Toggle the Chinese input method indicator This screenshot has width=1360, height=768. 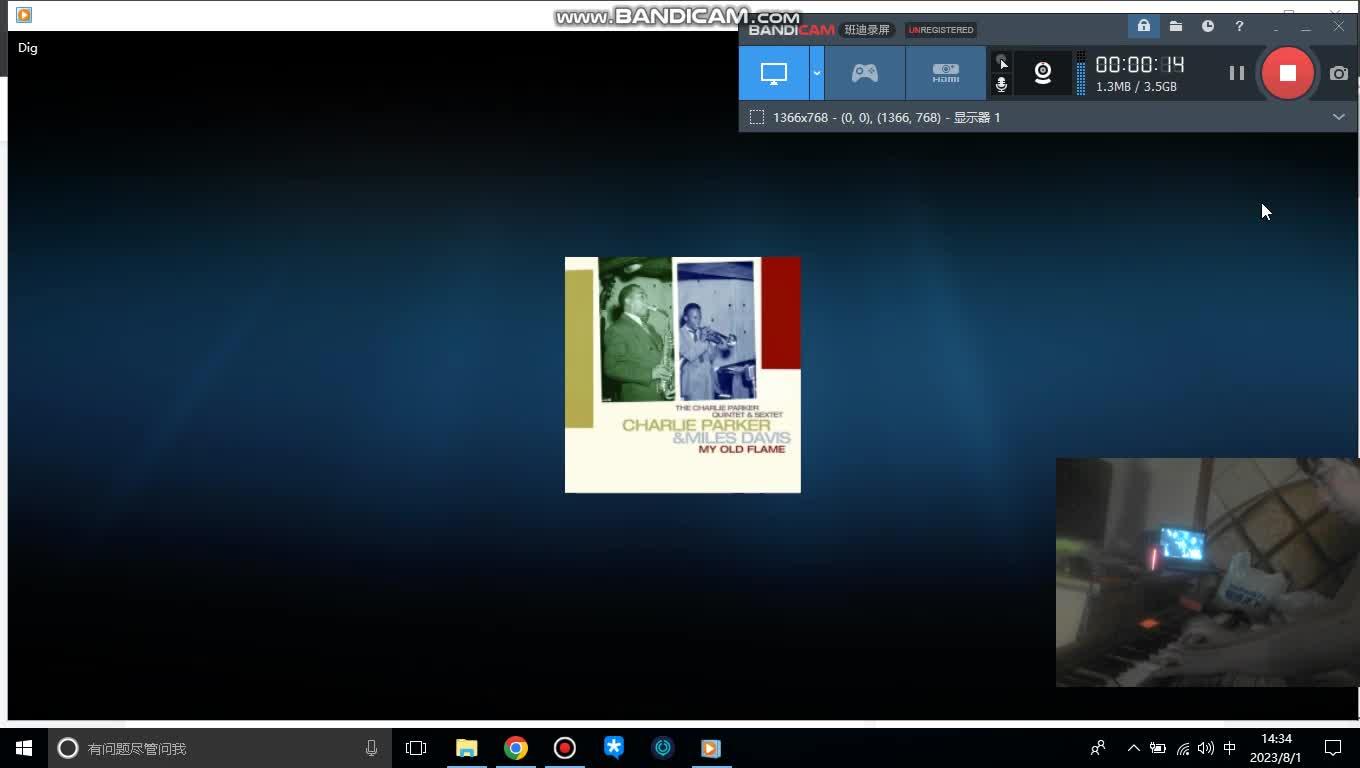1230,748
